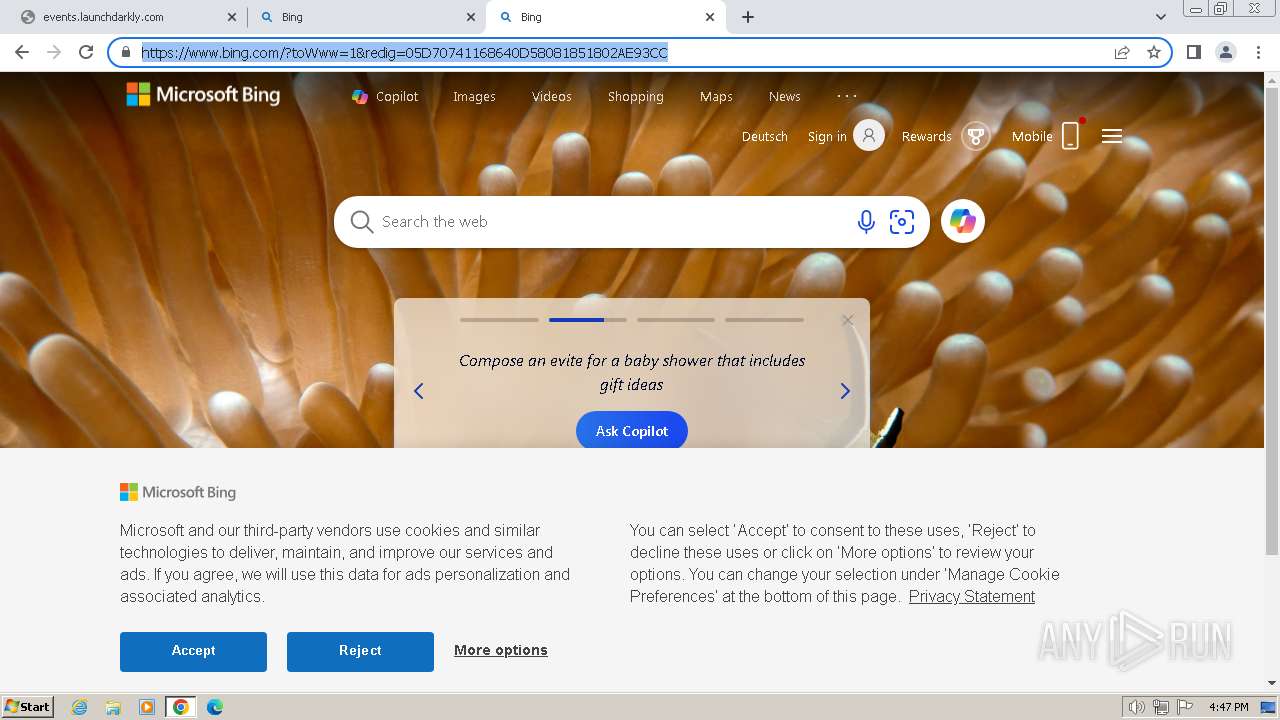Open the browser side panel
The width and height of the screenshot is (1280, 720).
(x=1193, y=52)
